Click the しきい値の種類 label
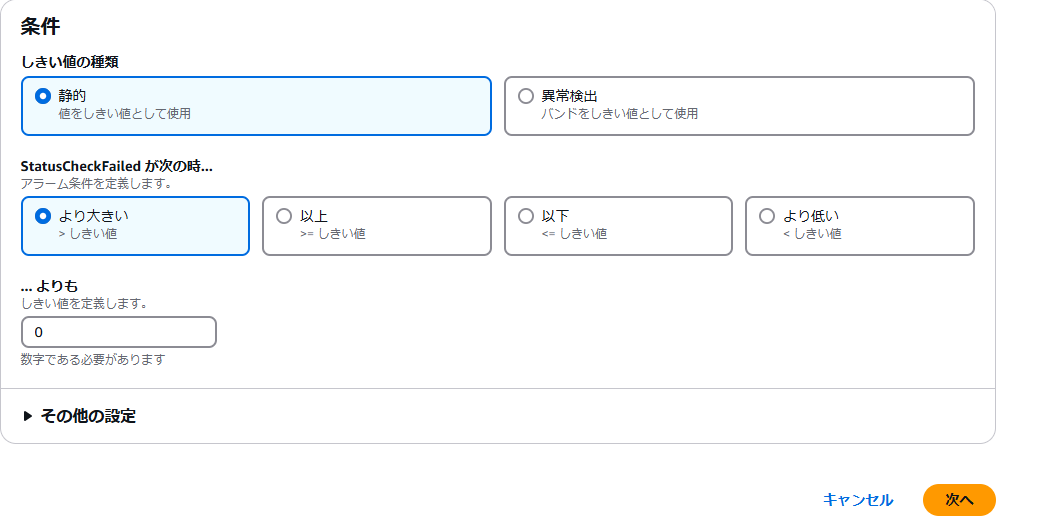1052x518 pixels. tap(70, 62)
